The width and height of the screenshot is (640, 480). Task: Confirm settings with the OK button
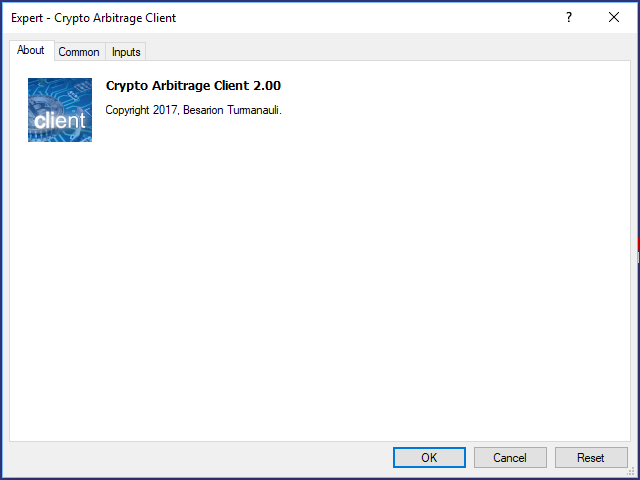click(x=429, y=458)
